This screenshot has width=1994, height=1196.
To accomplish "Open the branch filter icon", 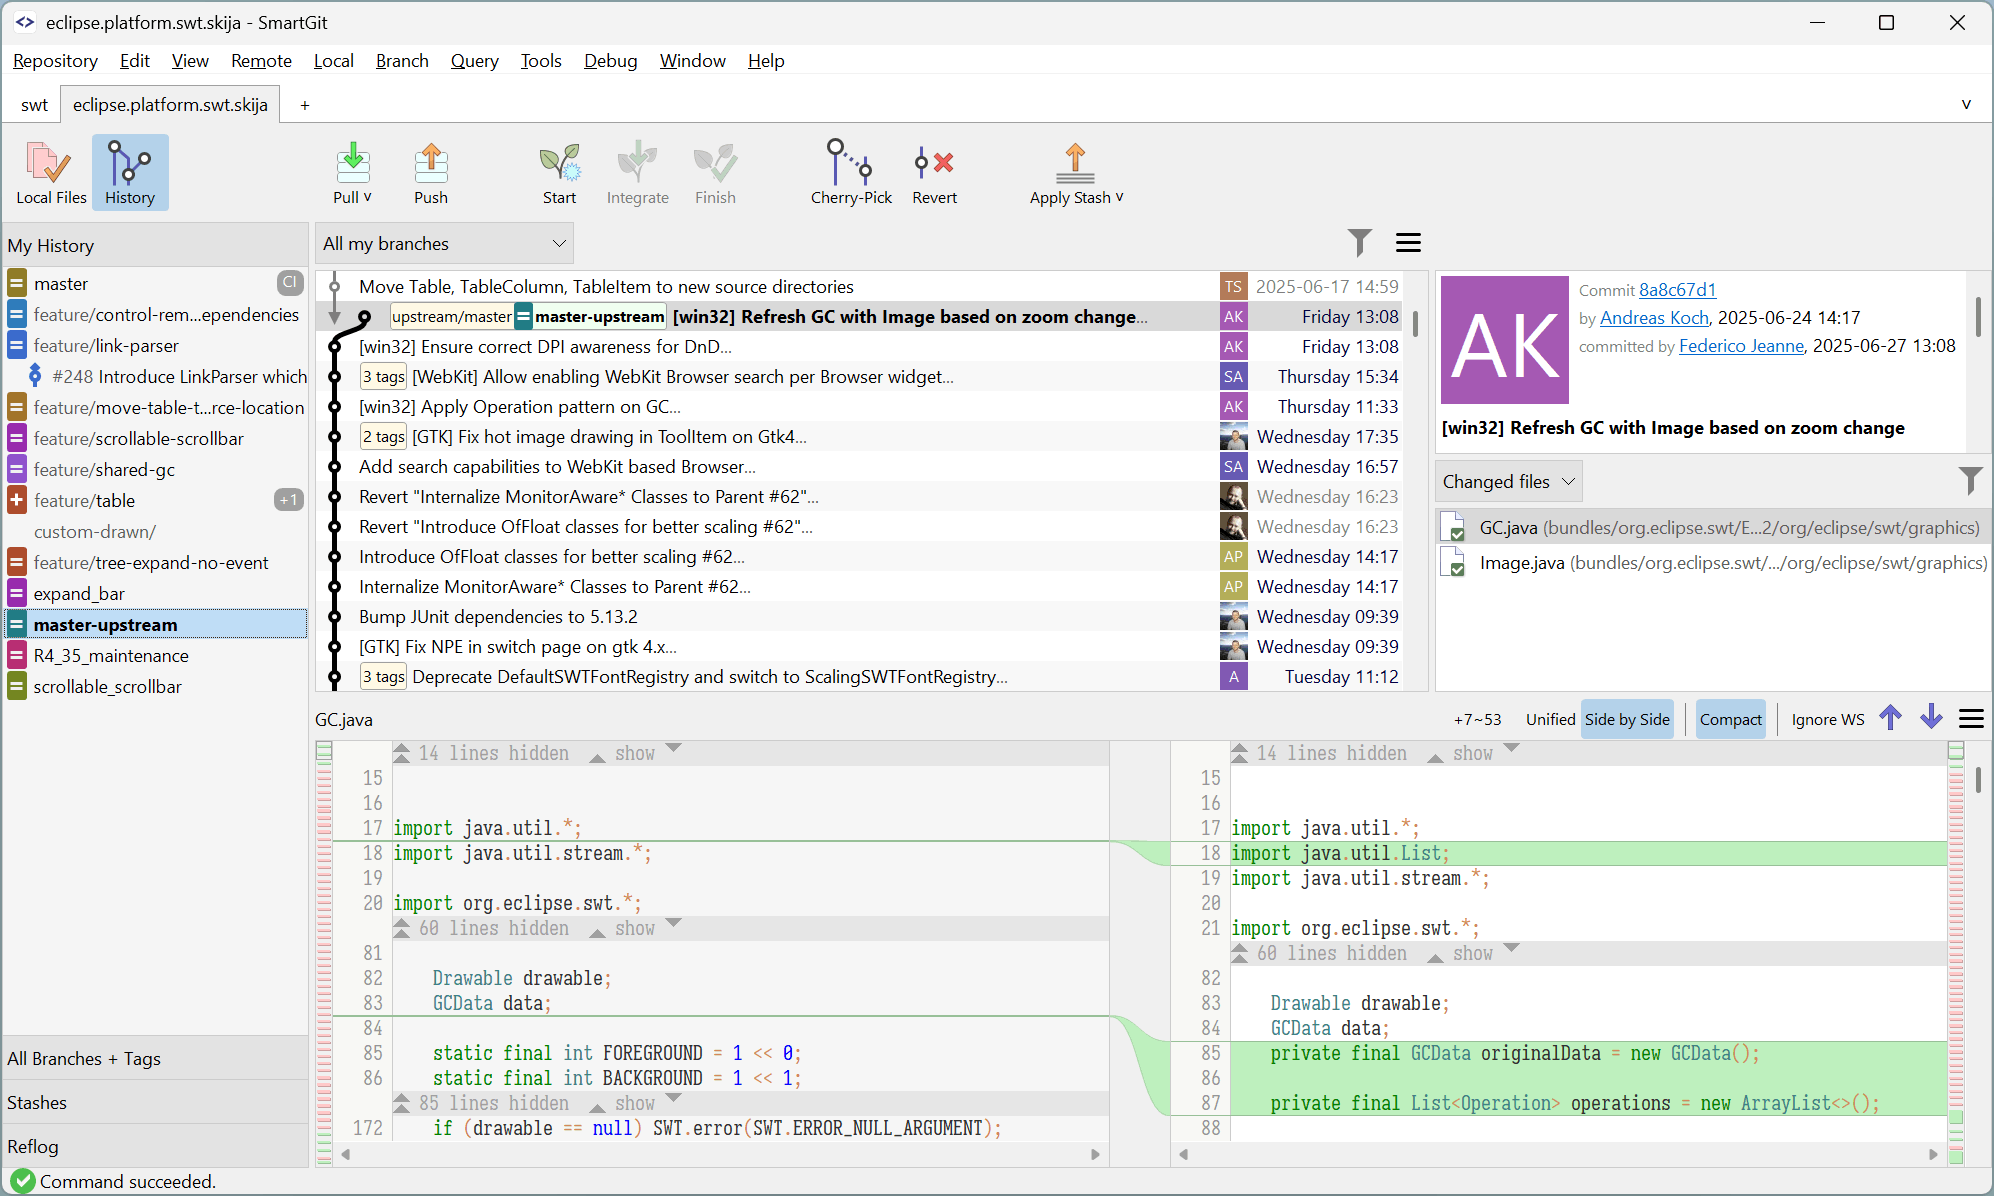I will click(x=1358, y=242).
